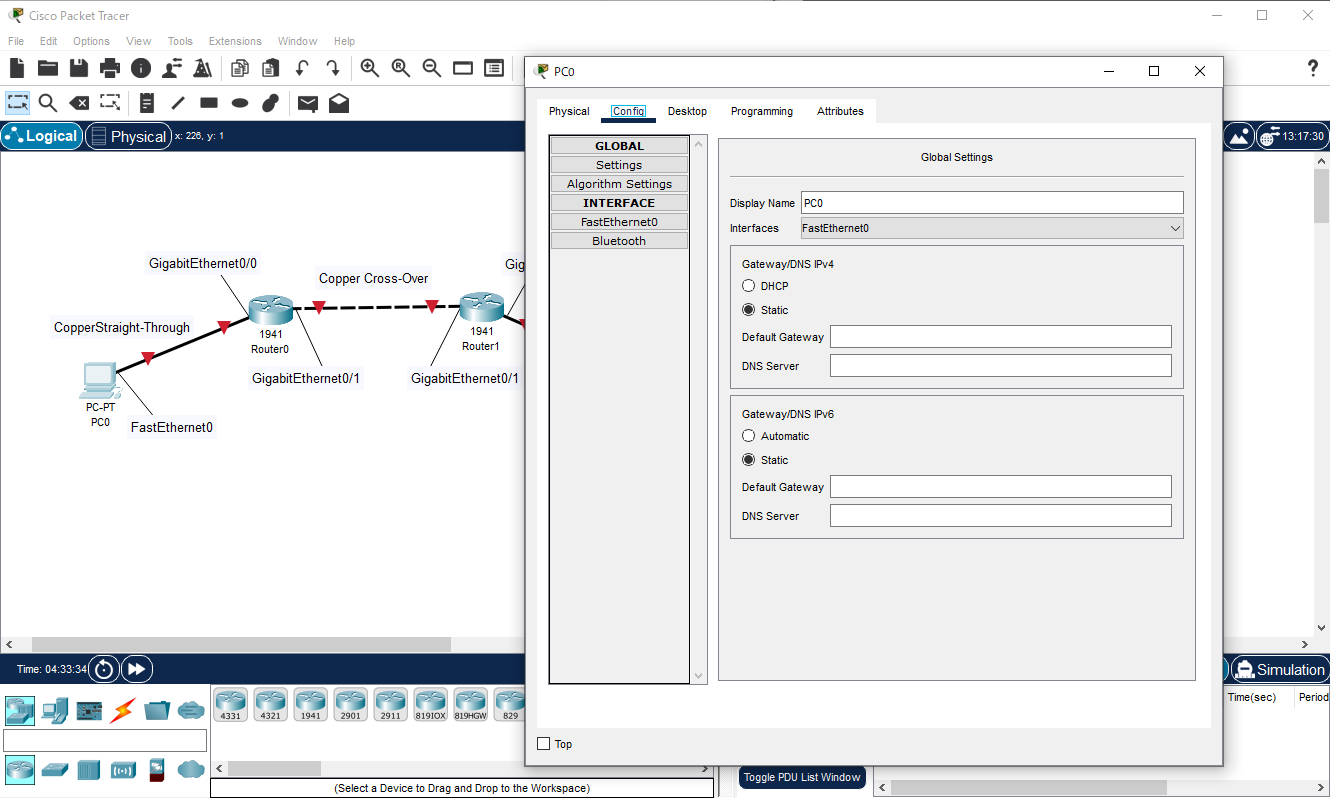Image resolution: width=1330 pixels, height=798 pixels.
Task: Click the IPv6 DNS Server field
Action: point(1000,516)
